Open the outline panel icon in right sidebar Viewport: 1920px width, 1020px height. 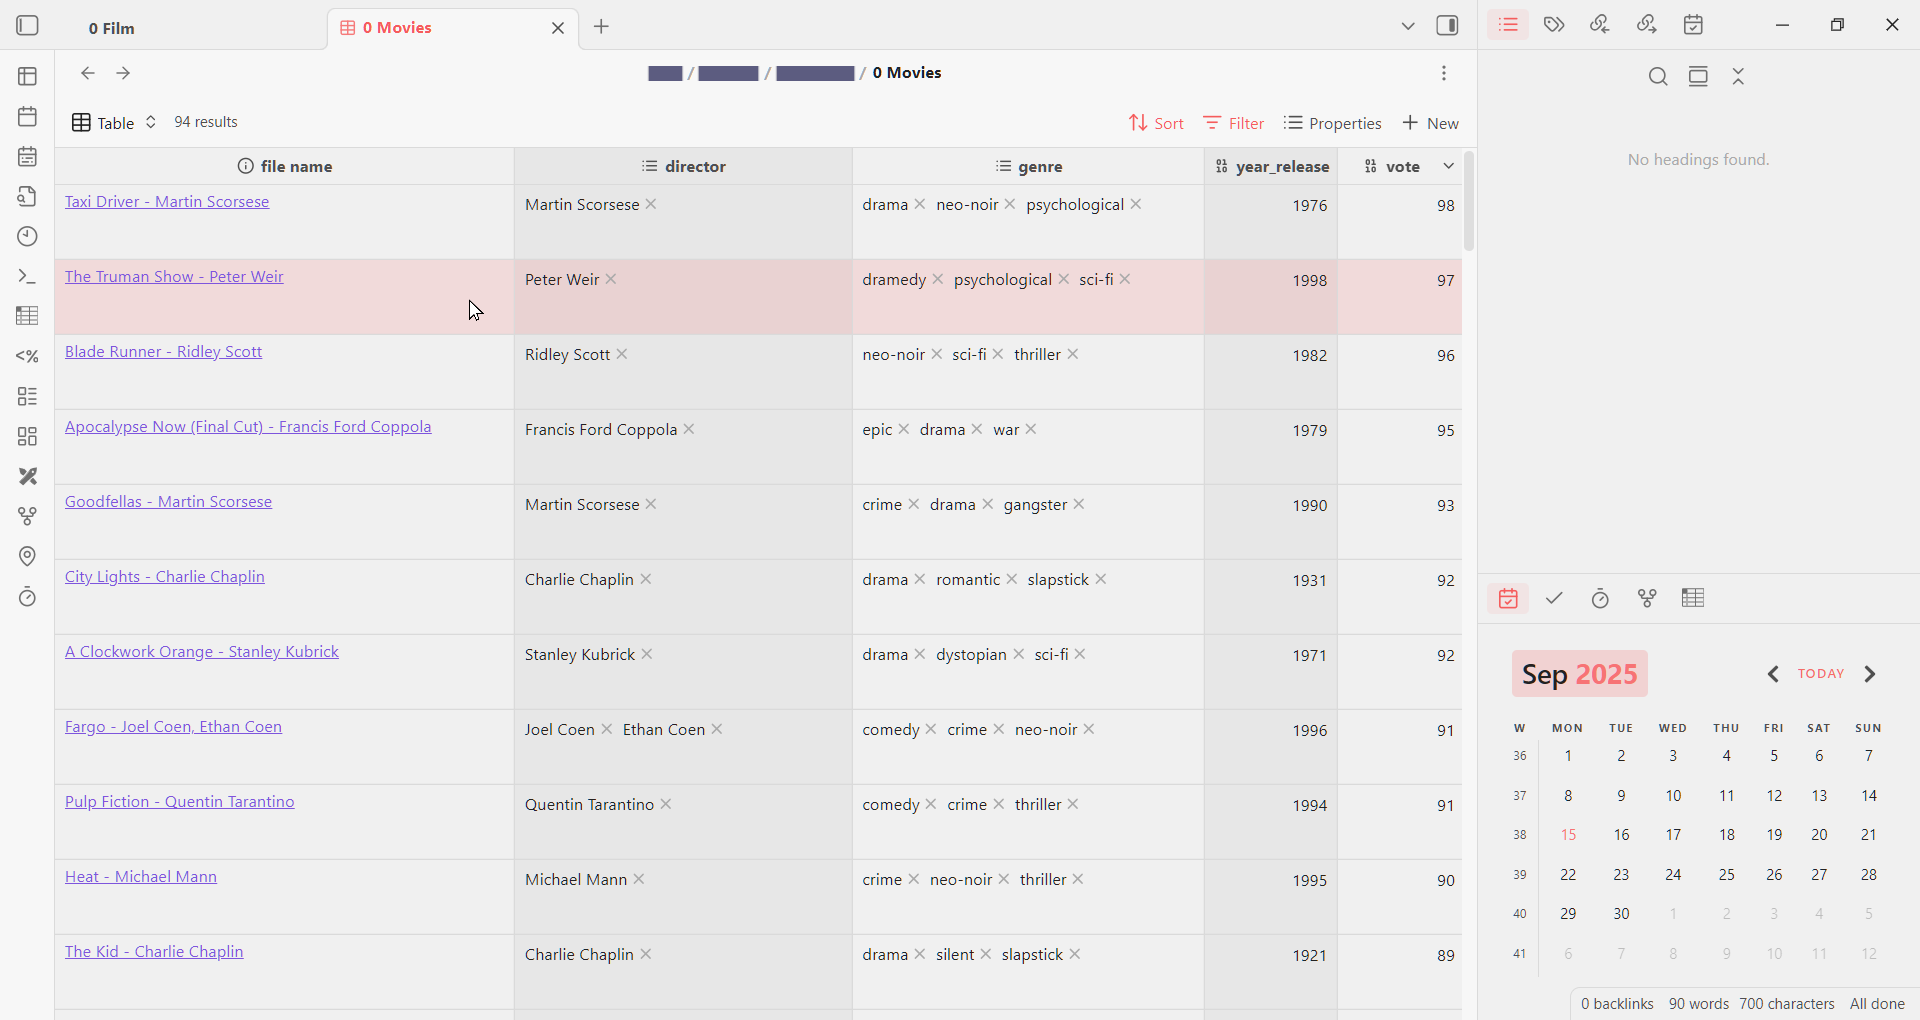(x=1508, y=25)
